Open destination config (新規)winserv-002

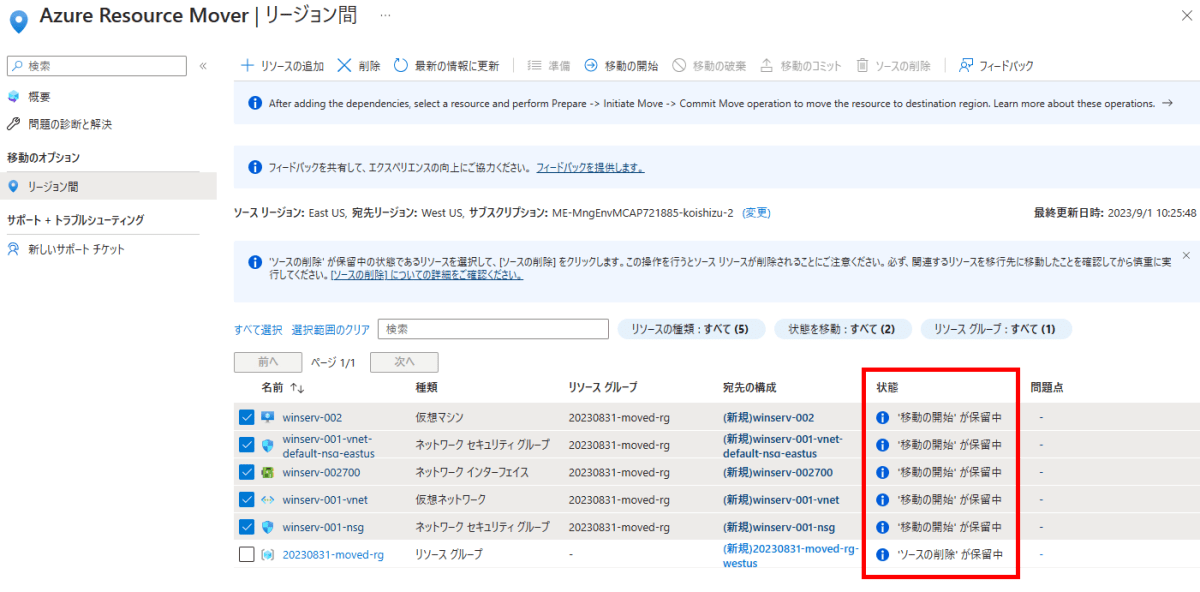768,417
